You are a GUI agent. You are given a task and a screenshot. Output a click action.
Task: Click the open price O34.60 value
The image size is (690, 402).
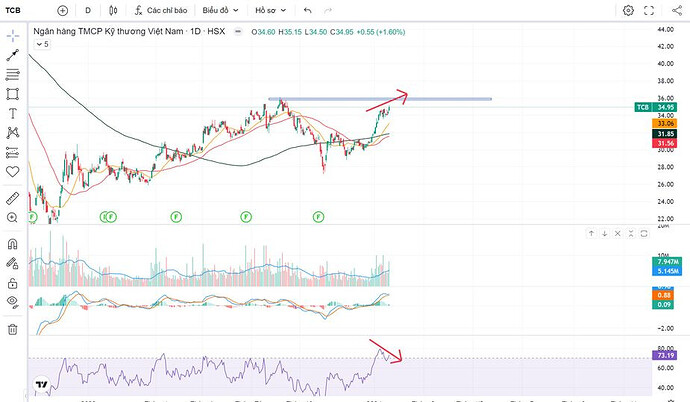[263, 32]
